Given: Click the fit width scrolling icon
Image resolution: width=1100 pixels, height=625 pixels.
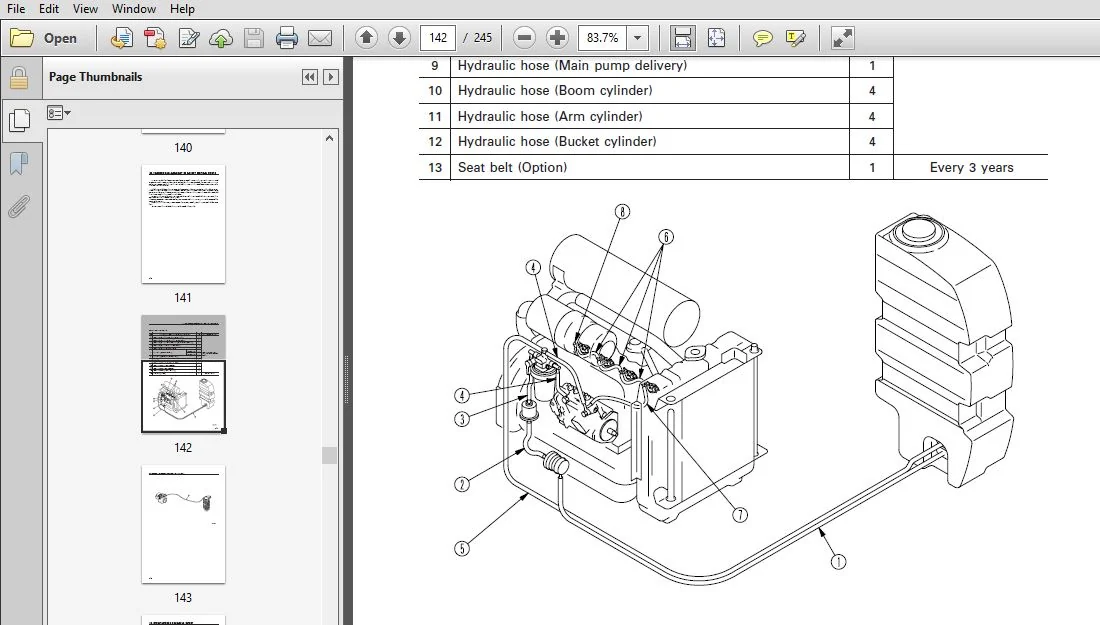Looking at the screenshot, I should tap(683, 38).
